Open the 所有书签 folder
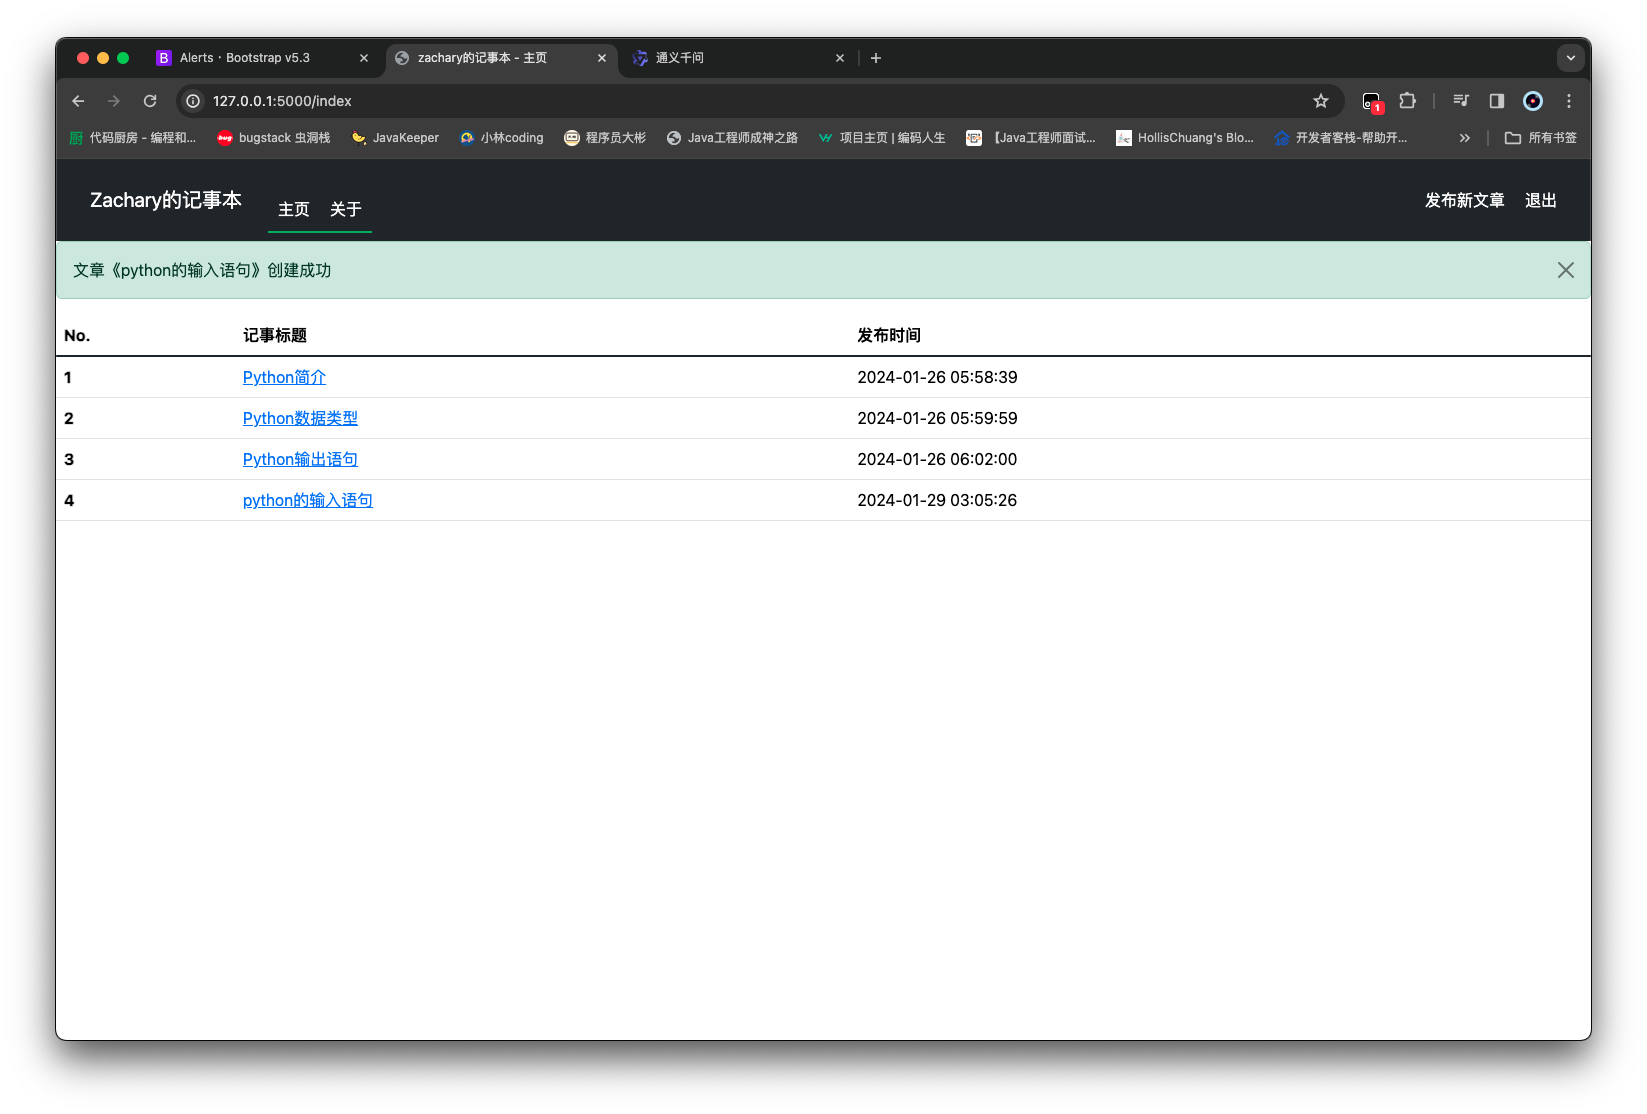 1541,138
